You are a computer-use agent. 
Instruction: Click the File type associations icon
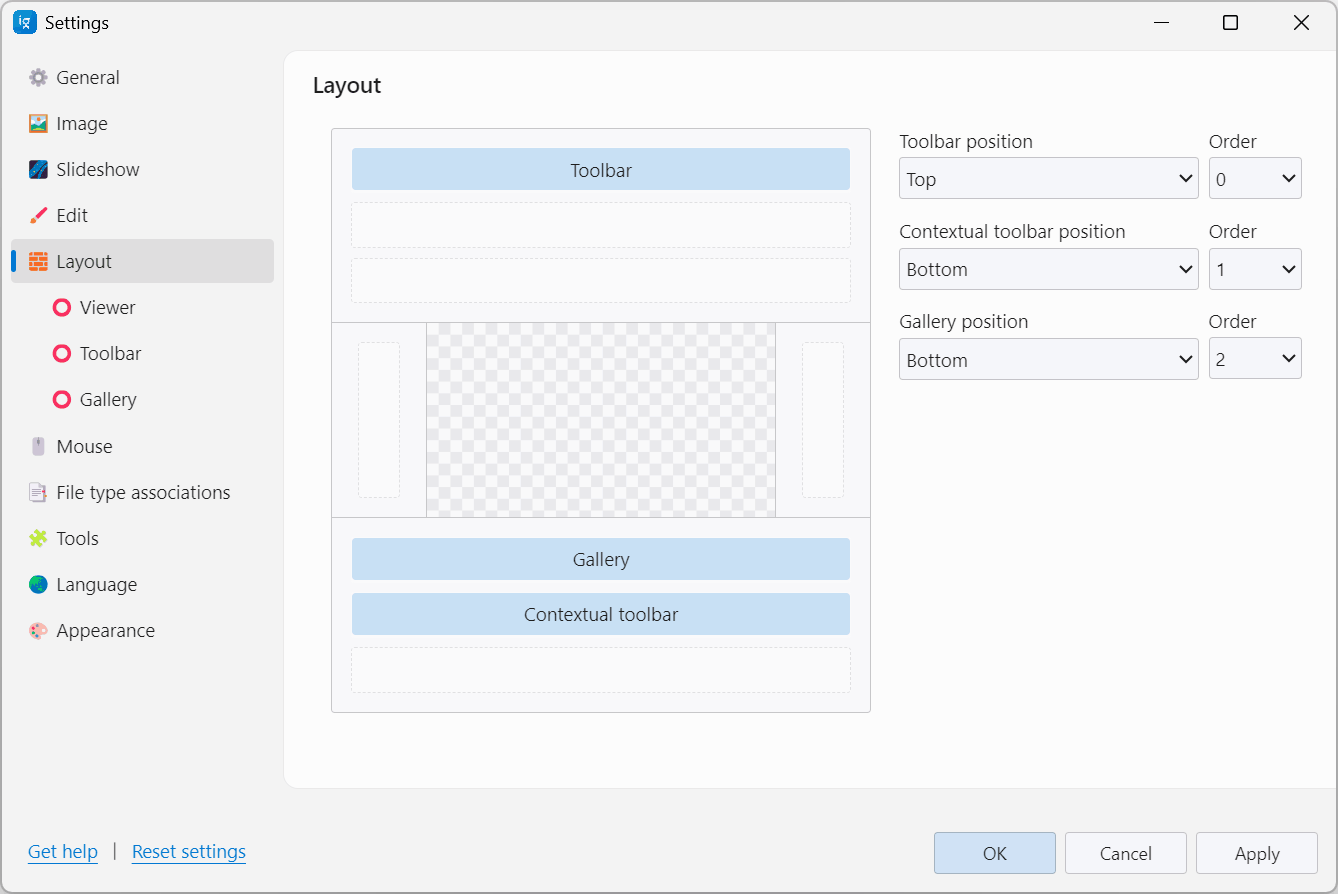(38, 493)
